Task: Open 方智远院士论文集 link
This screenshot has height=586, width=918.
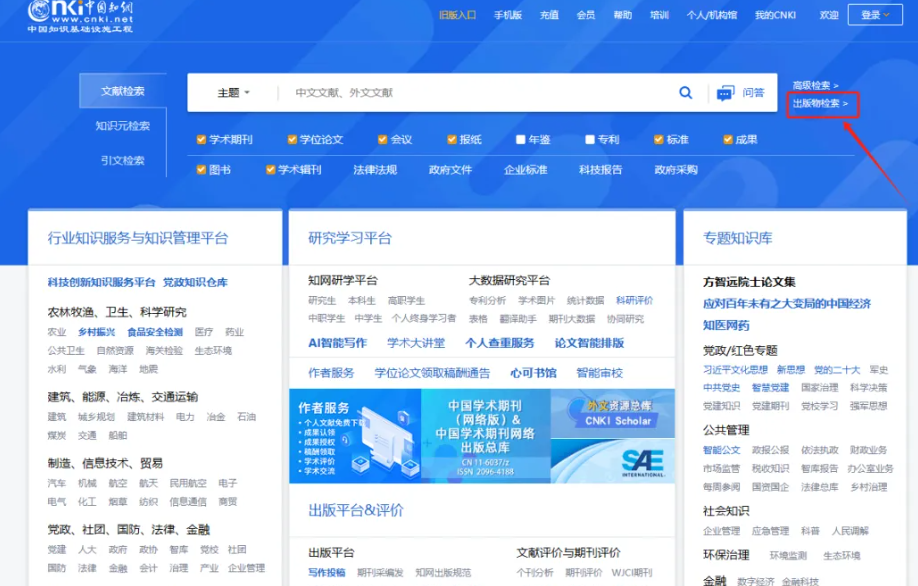Action: coord(749,282)
